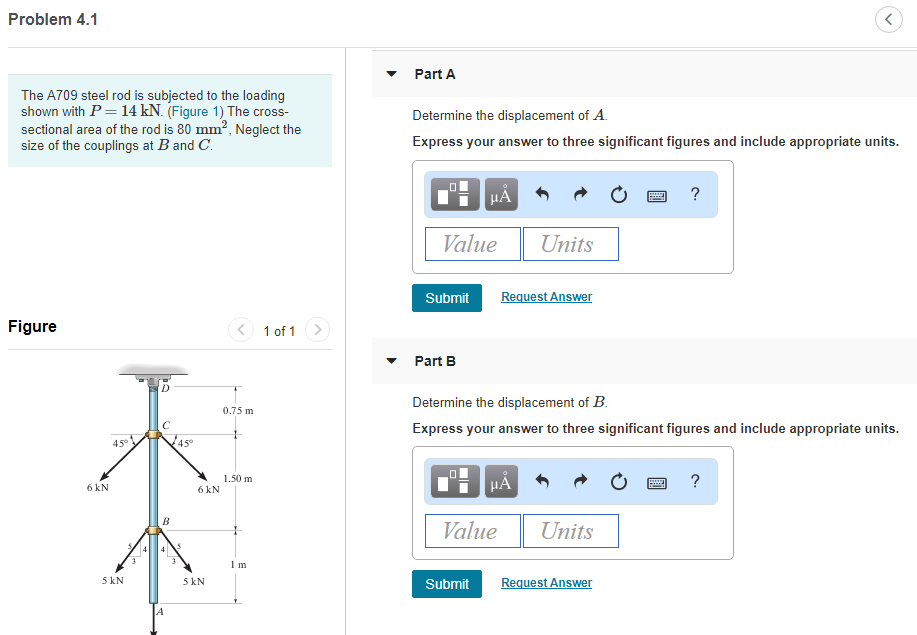Open the templates tool in Part B

tap(456, 482)
